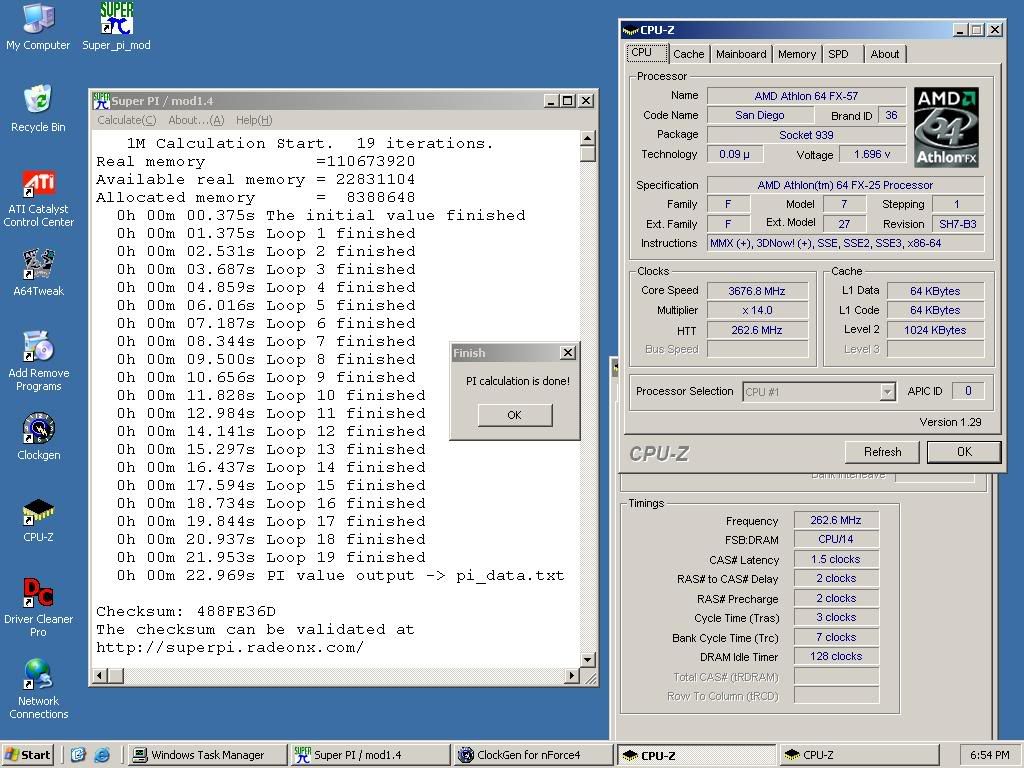Click the Super PI title bar icon
The width and height of the screenshot is (1024, 768).
pos(101,101)
